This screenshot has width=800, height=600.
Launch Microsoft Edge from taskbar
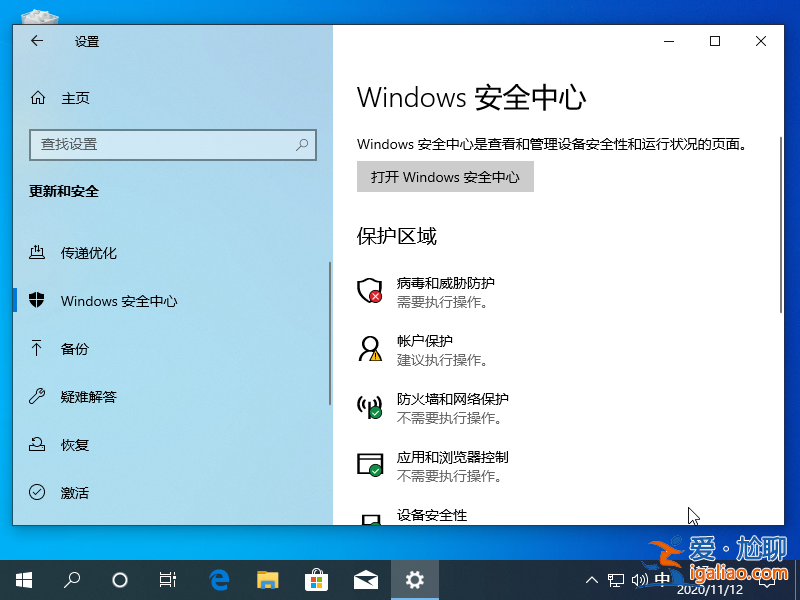219,579
